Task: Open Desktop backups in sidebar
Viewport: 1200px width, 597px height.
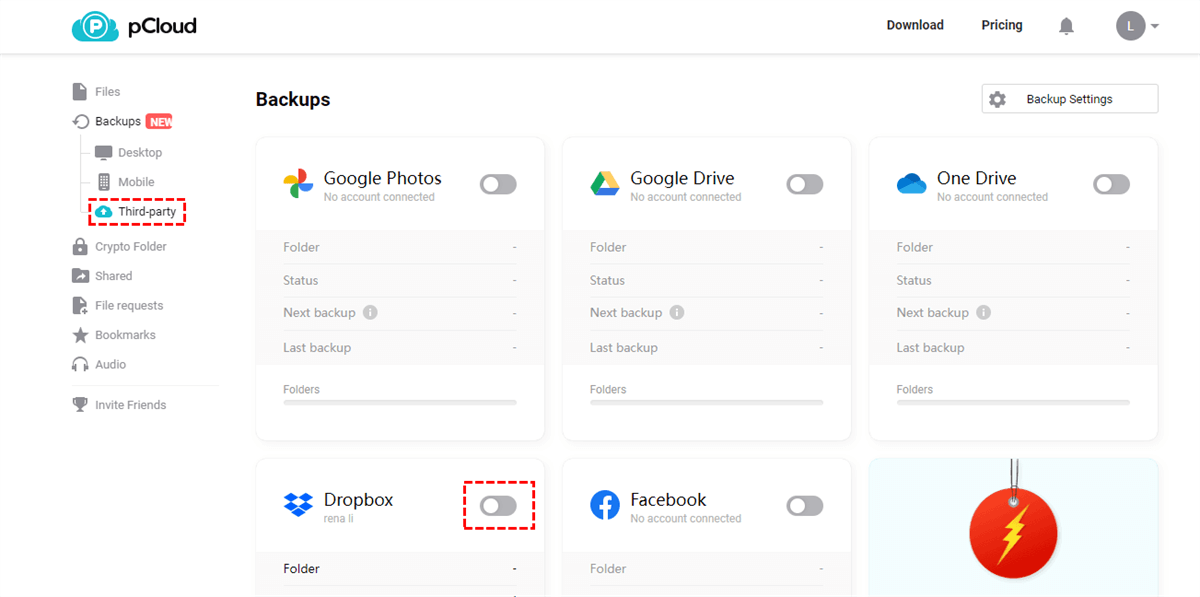Action: (x=139, y=153)
